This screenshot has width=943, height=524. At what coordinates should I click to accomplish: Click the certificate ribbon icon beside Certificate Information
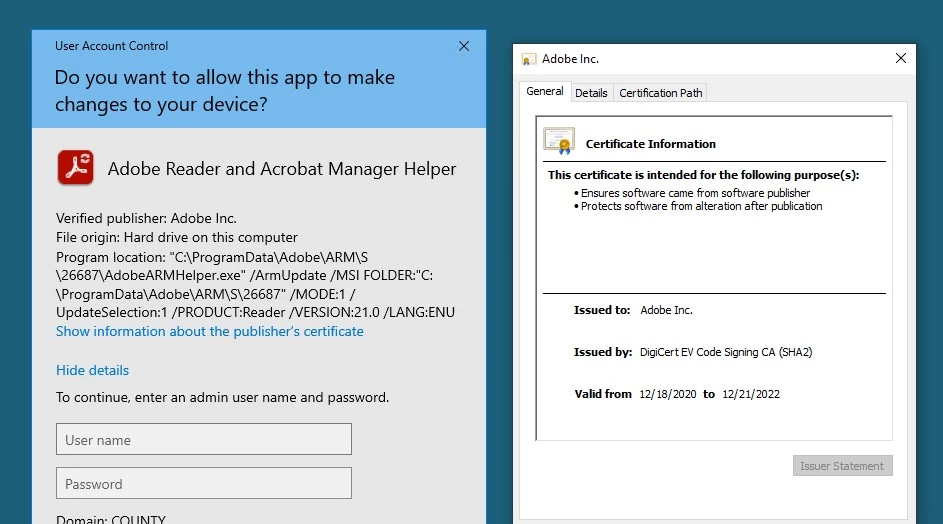coord(559,141)
